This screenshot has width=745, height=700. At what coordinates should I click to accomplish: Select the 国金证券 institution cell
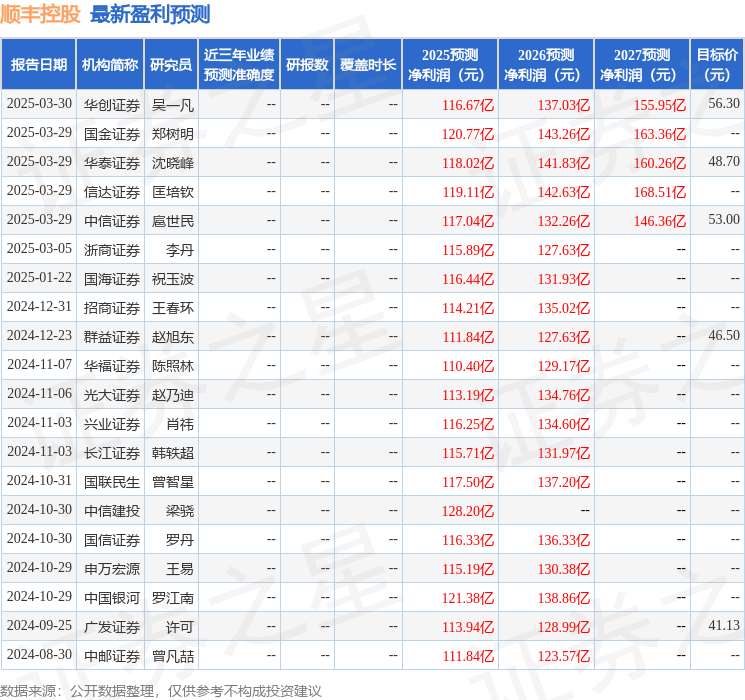pyautogui.click(x=112, y=134)
